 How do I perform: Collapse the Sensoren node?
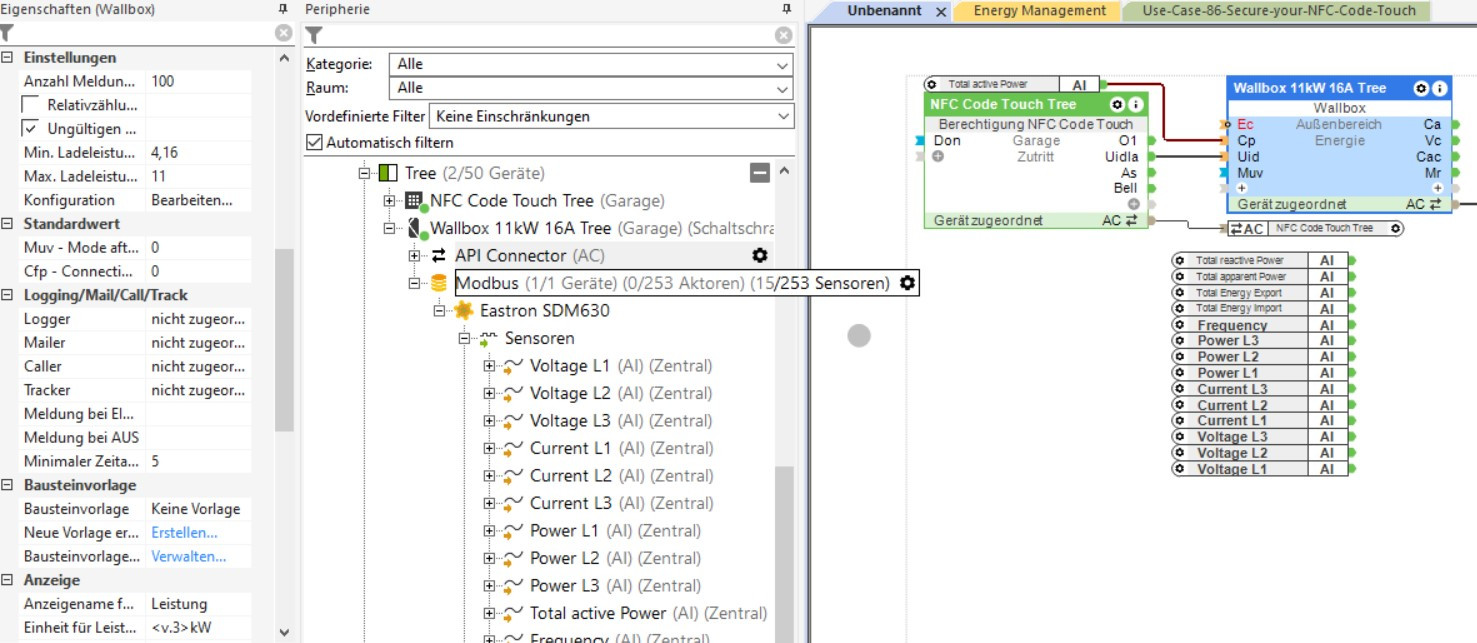[x=464, y=338]
